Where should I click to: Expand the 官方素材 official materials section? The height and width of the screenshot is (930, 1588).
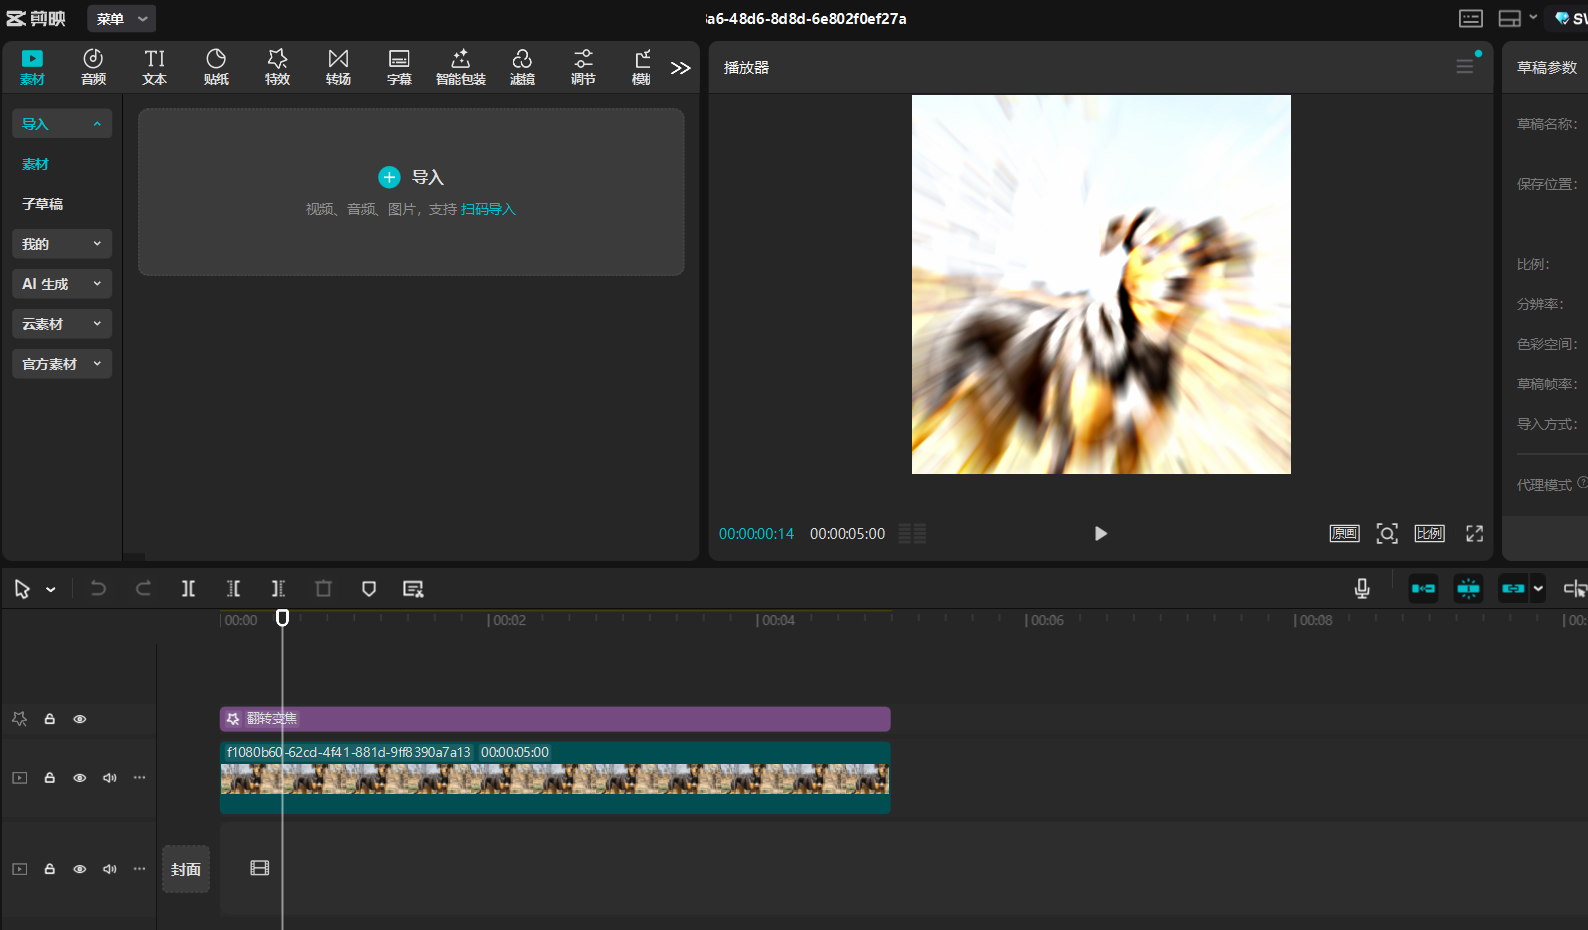point(61,364)
